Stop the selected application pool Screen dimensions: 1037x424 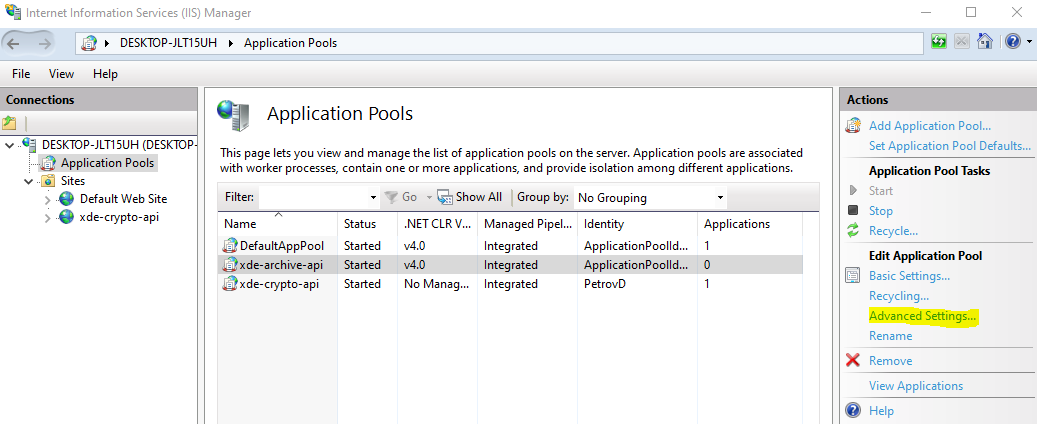pos(881,211)
